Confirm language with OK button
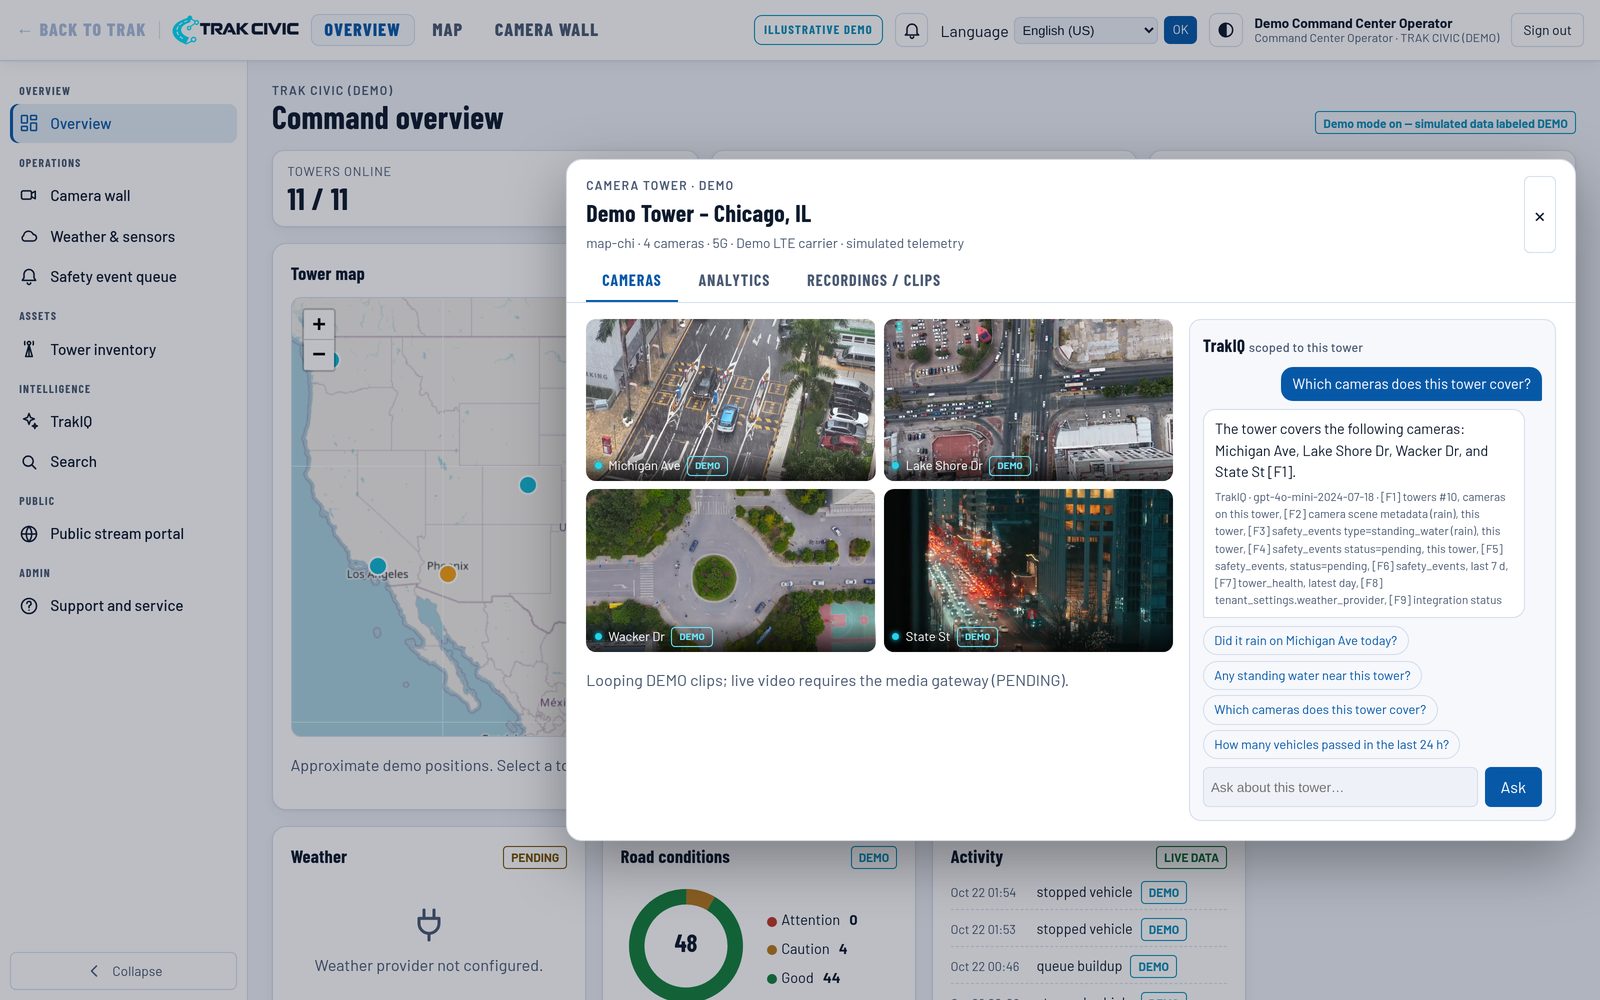Viewport: 1600px width, 1000px height. coord(1180,30)
